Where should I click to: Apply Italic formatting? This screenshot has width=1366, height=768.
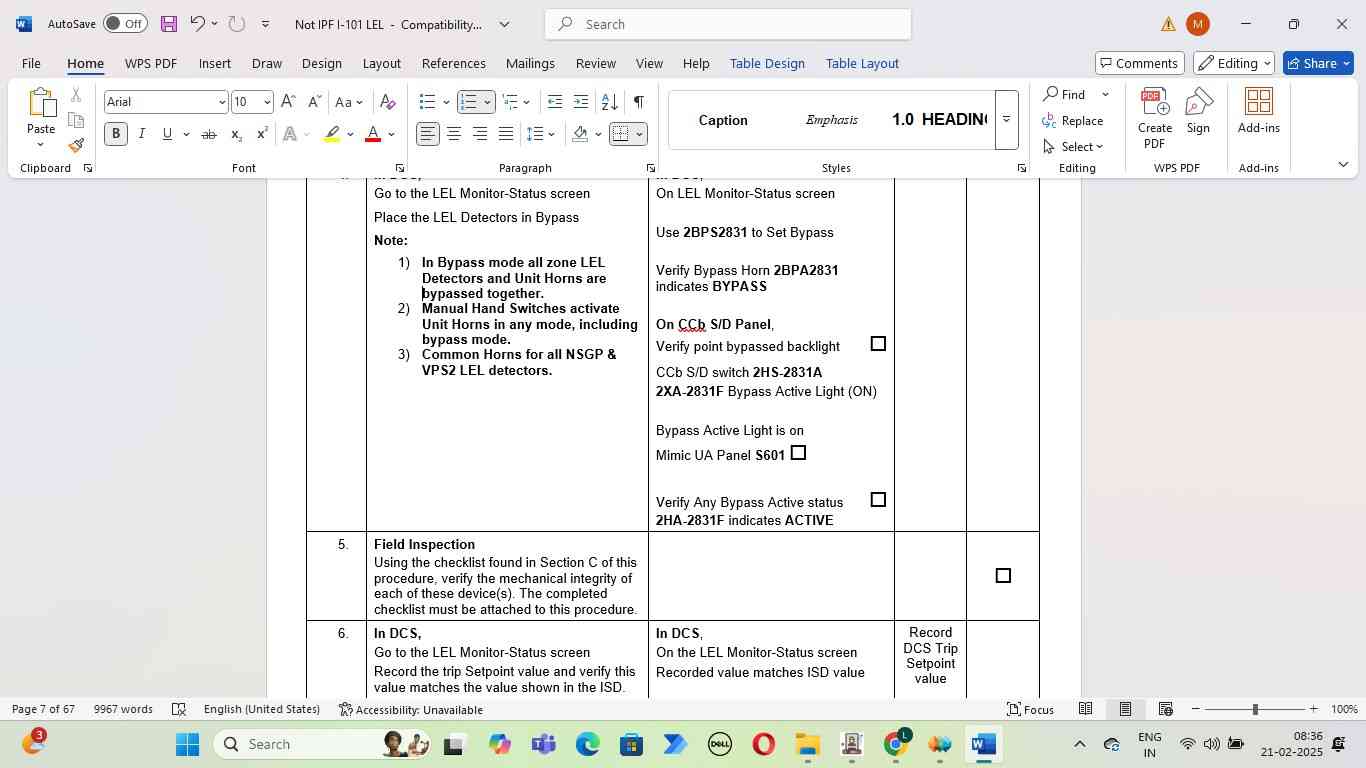click(x=142, y=134)
